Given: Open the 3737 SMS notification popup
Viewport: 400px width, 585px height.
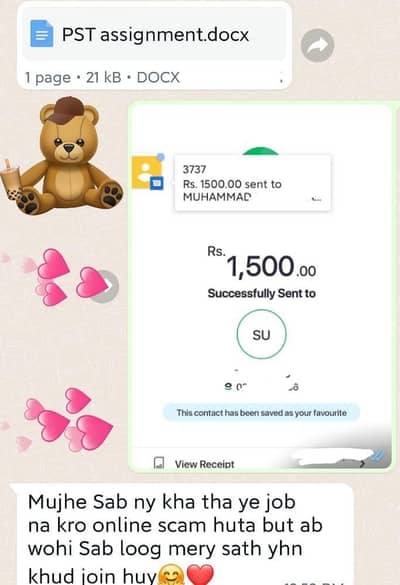Looking at the screenshot, I should click(x=253, y=183).
